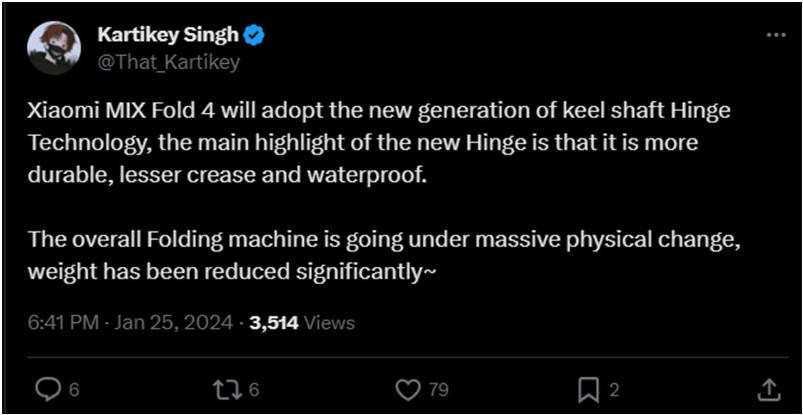Click the Kartikey Singh display name
The width and height of the screenshot is (803, 415).
pos(167,35)
